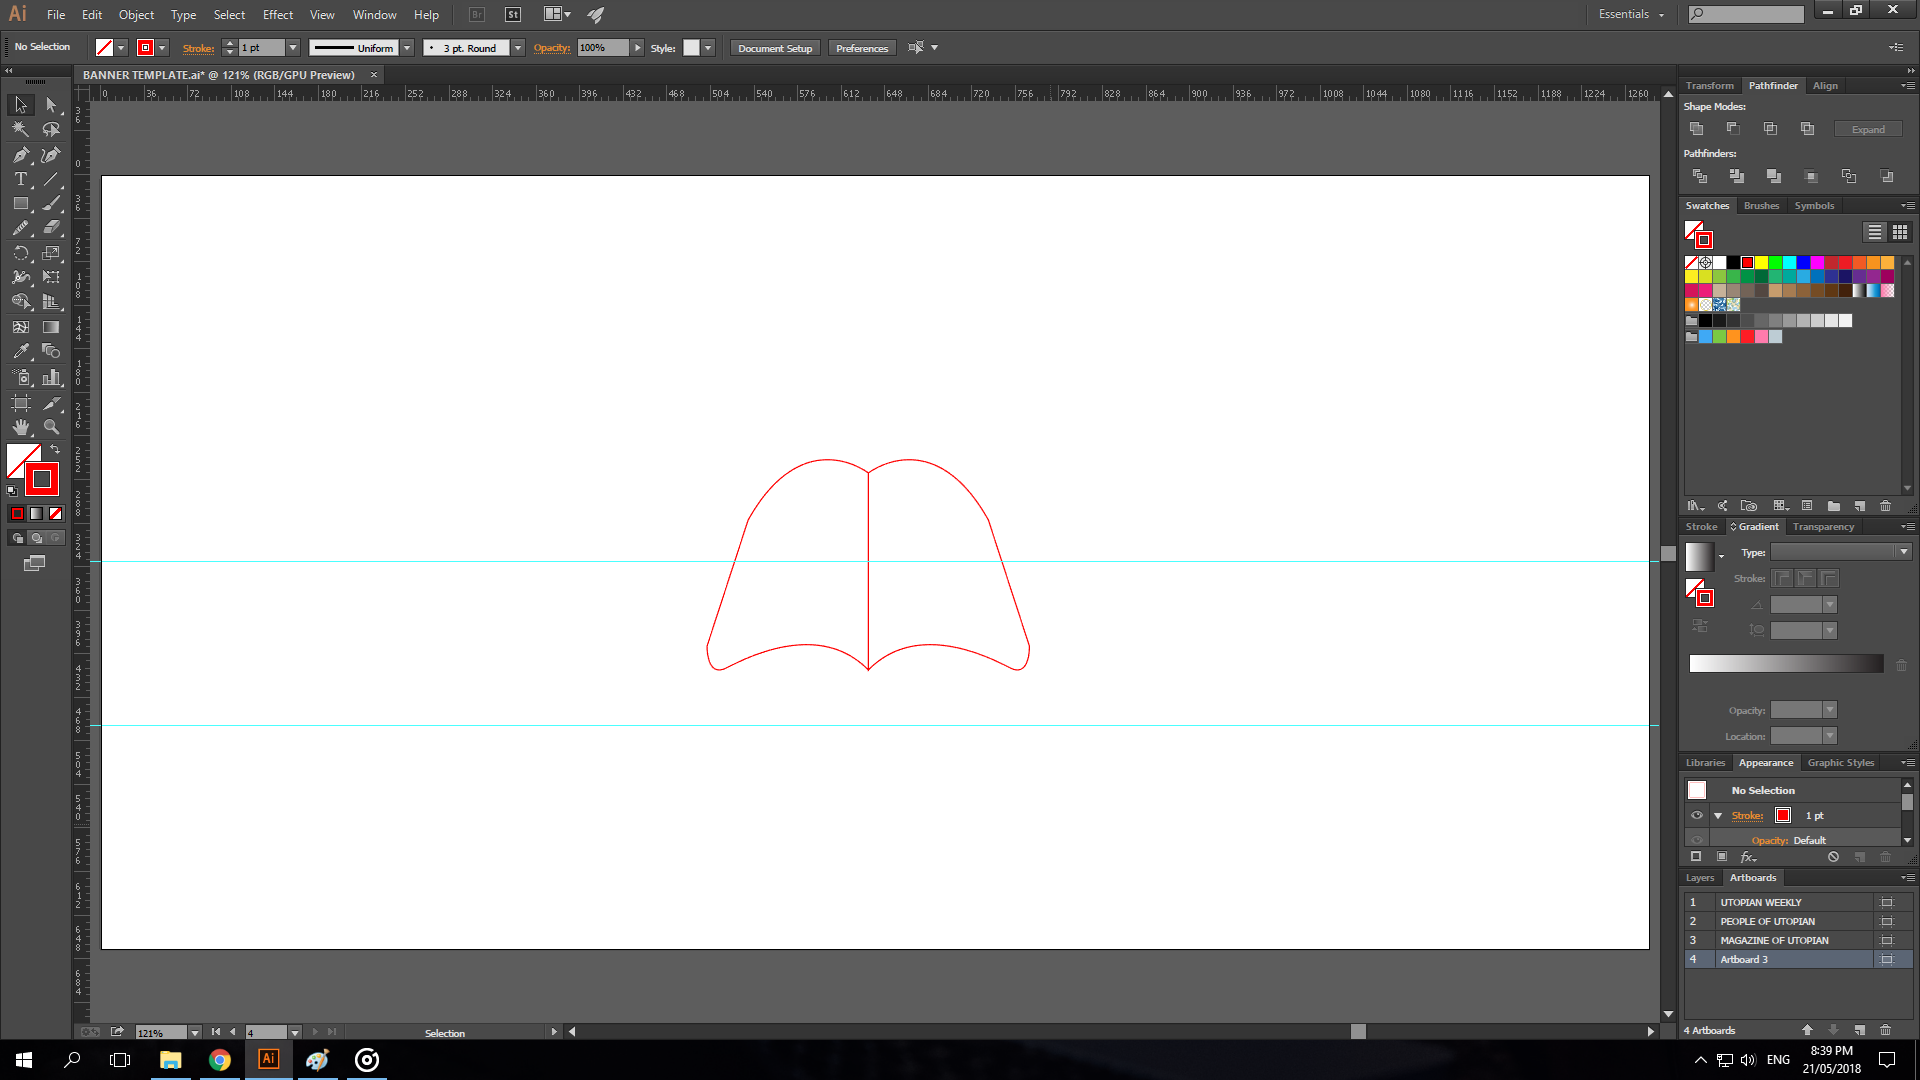Select the Eraser tool
The width and height of the screenshot is (1920, 1080).
click(x=51, y=228)
